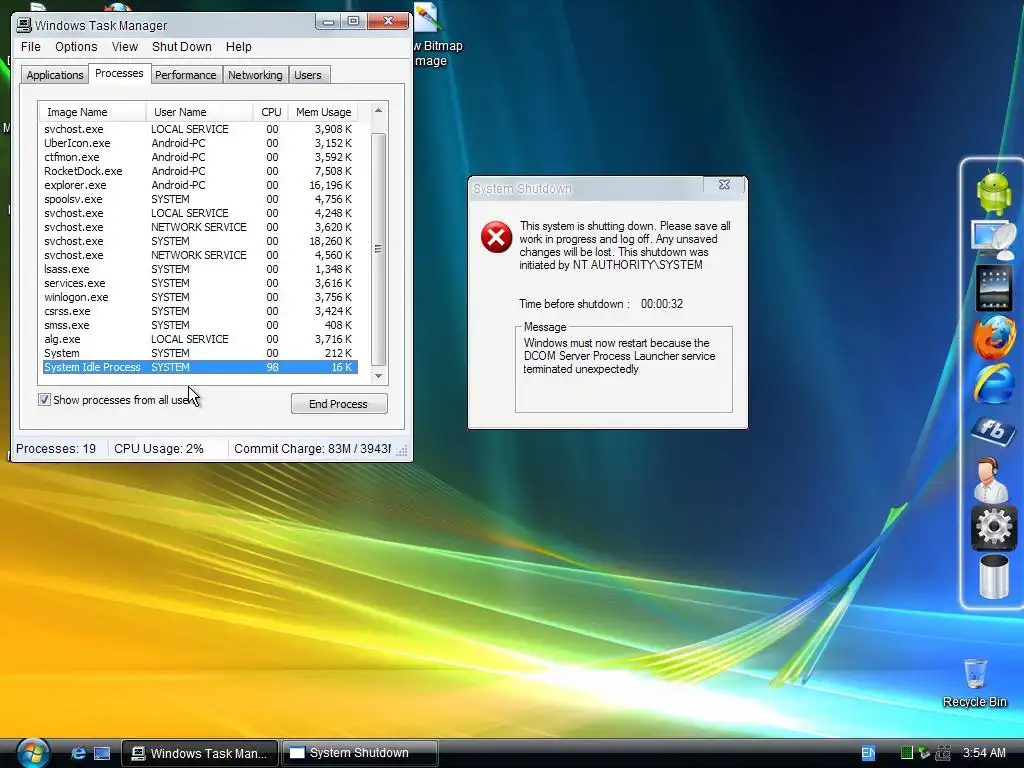Image resolution: width=1024 pixels, height=768 pixels.
Task: Select the System Idle Process row
Action: point(200,367)
